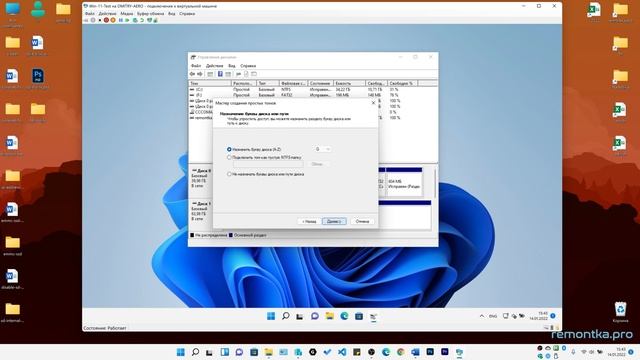This screenshot has width=640, height=360.
Task: Click the red Shut Down icon in VM toolbar
Action: coord(106,20)
